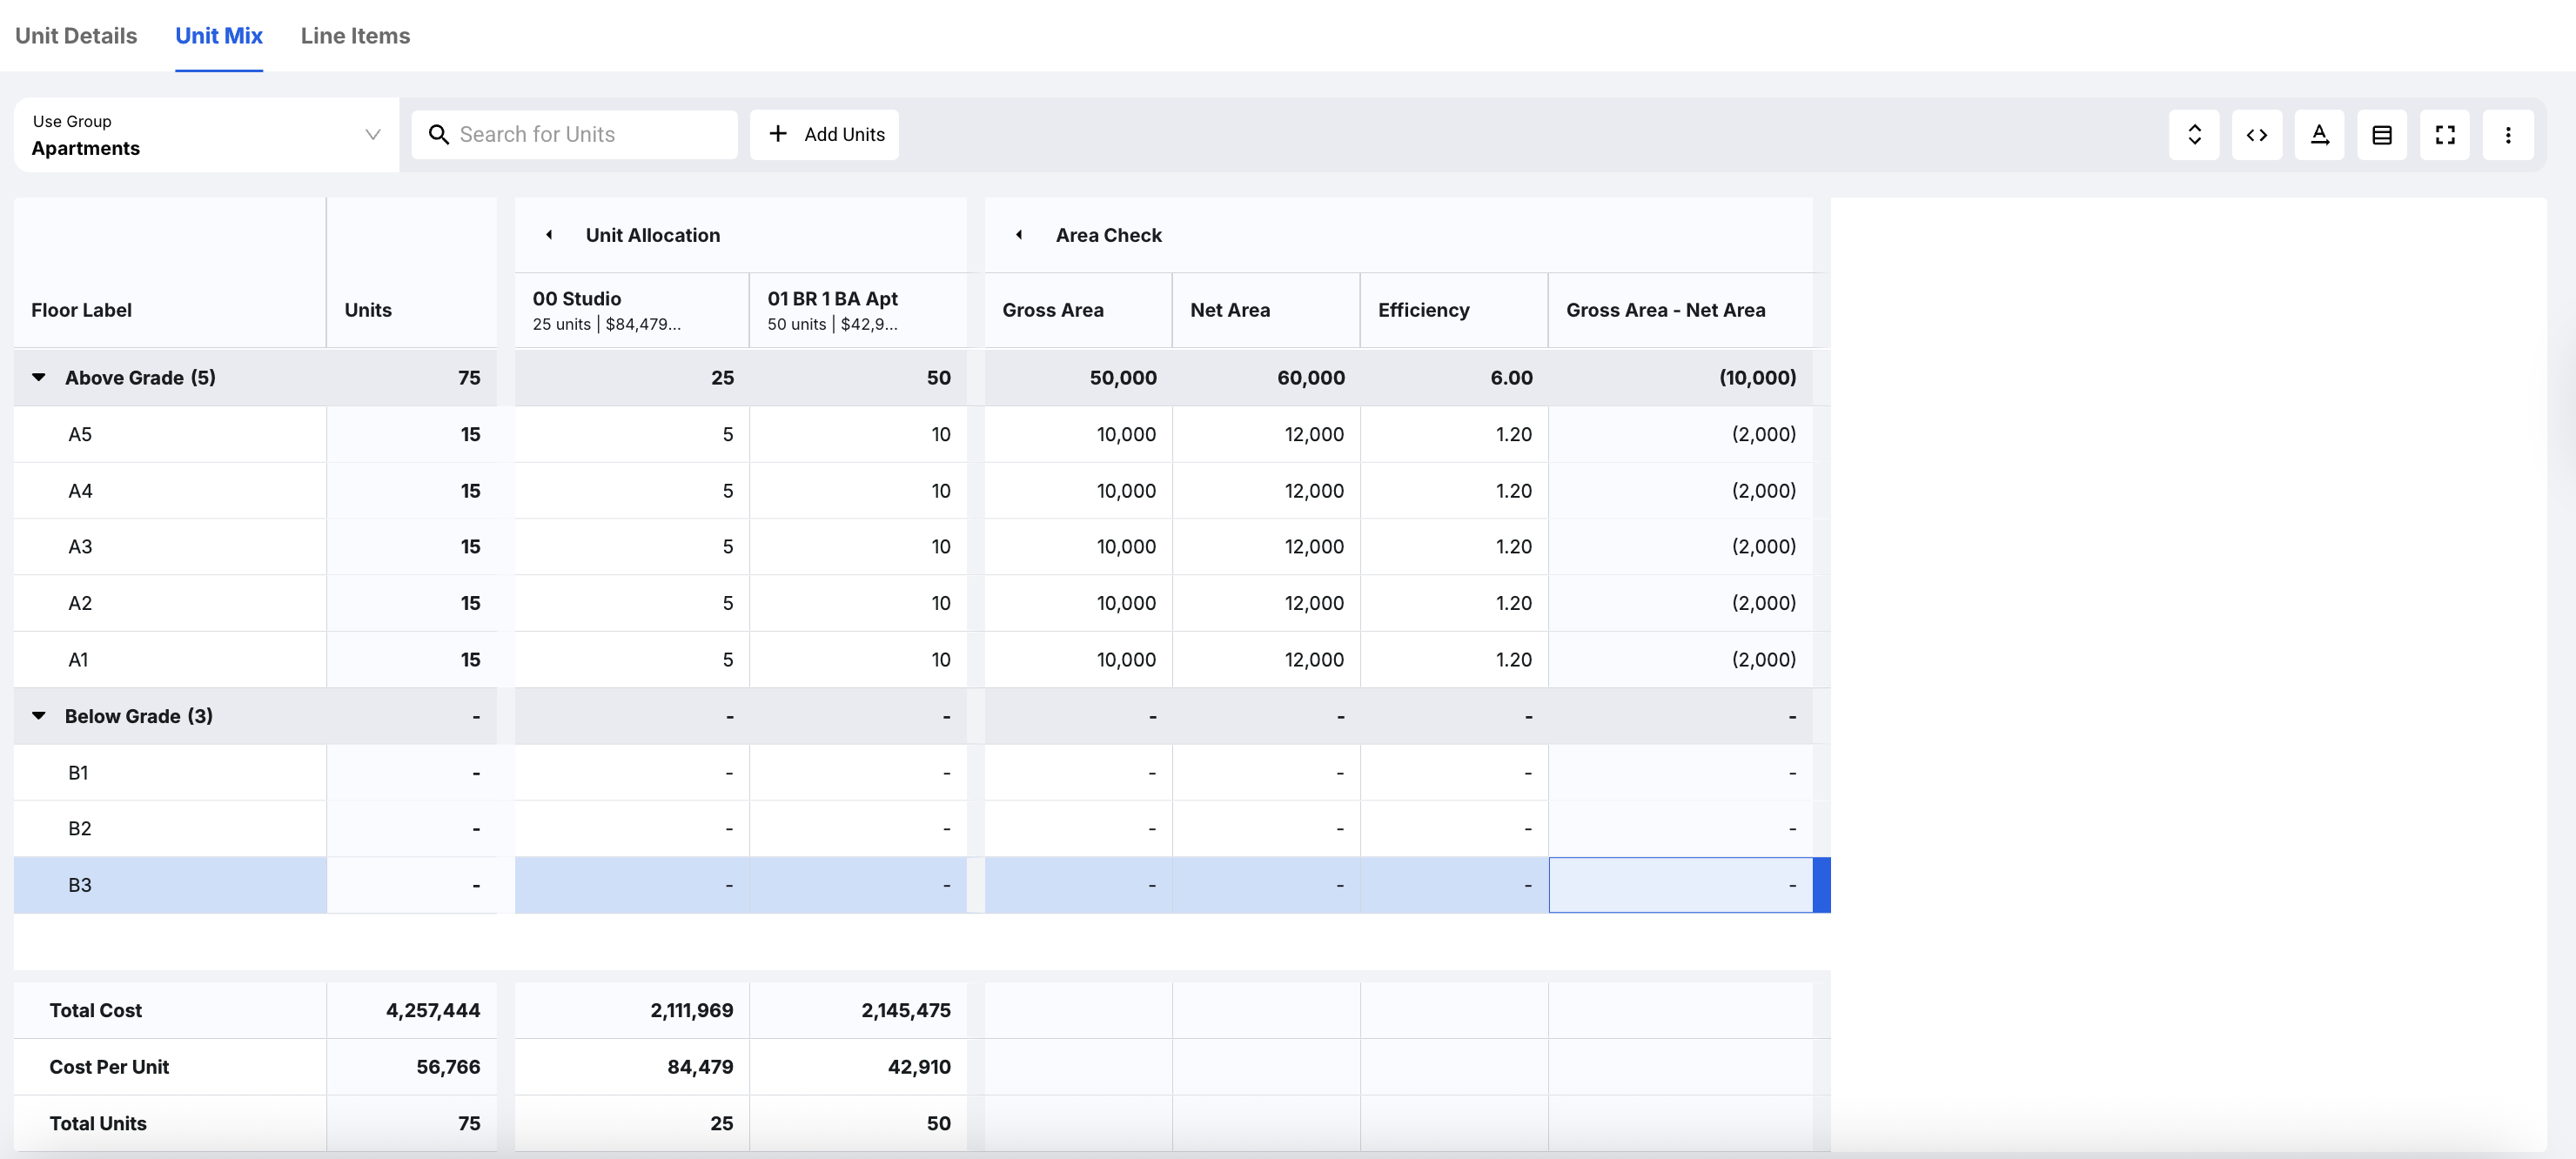The height and width of the screenshot is (1159, 2576).
Task: Collapse the Area Check column group
Action: click(x=1019, y=235)
